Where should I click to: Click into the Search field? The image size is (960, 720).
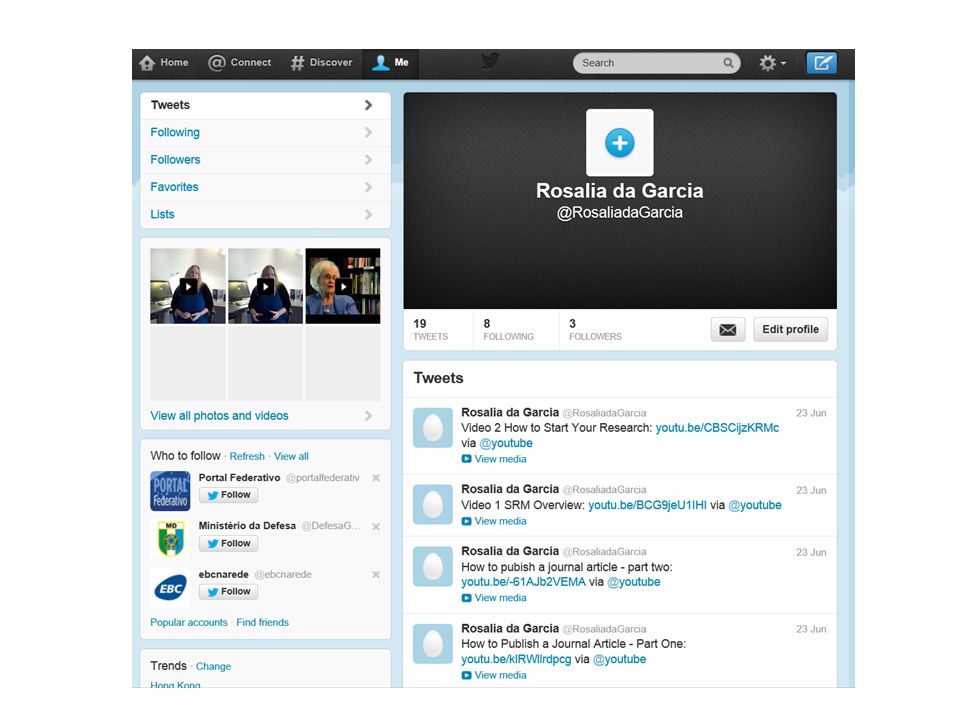click(656, 63)
